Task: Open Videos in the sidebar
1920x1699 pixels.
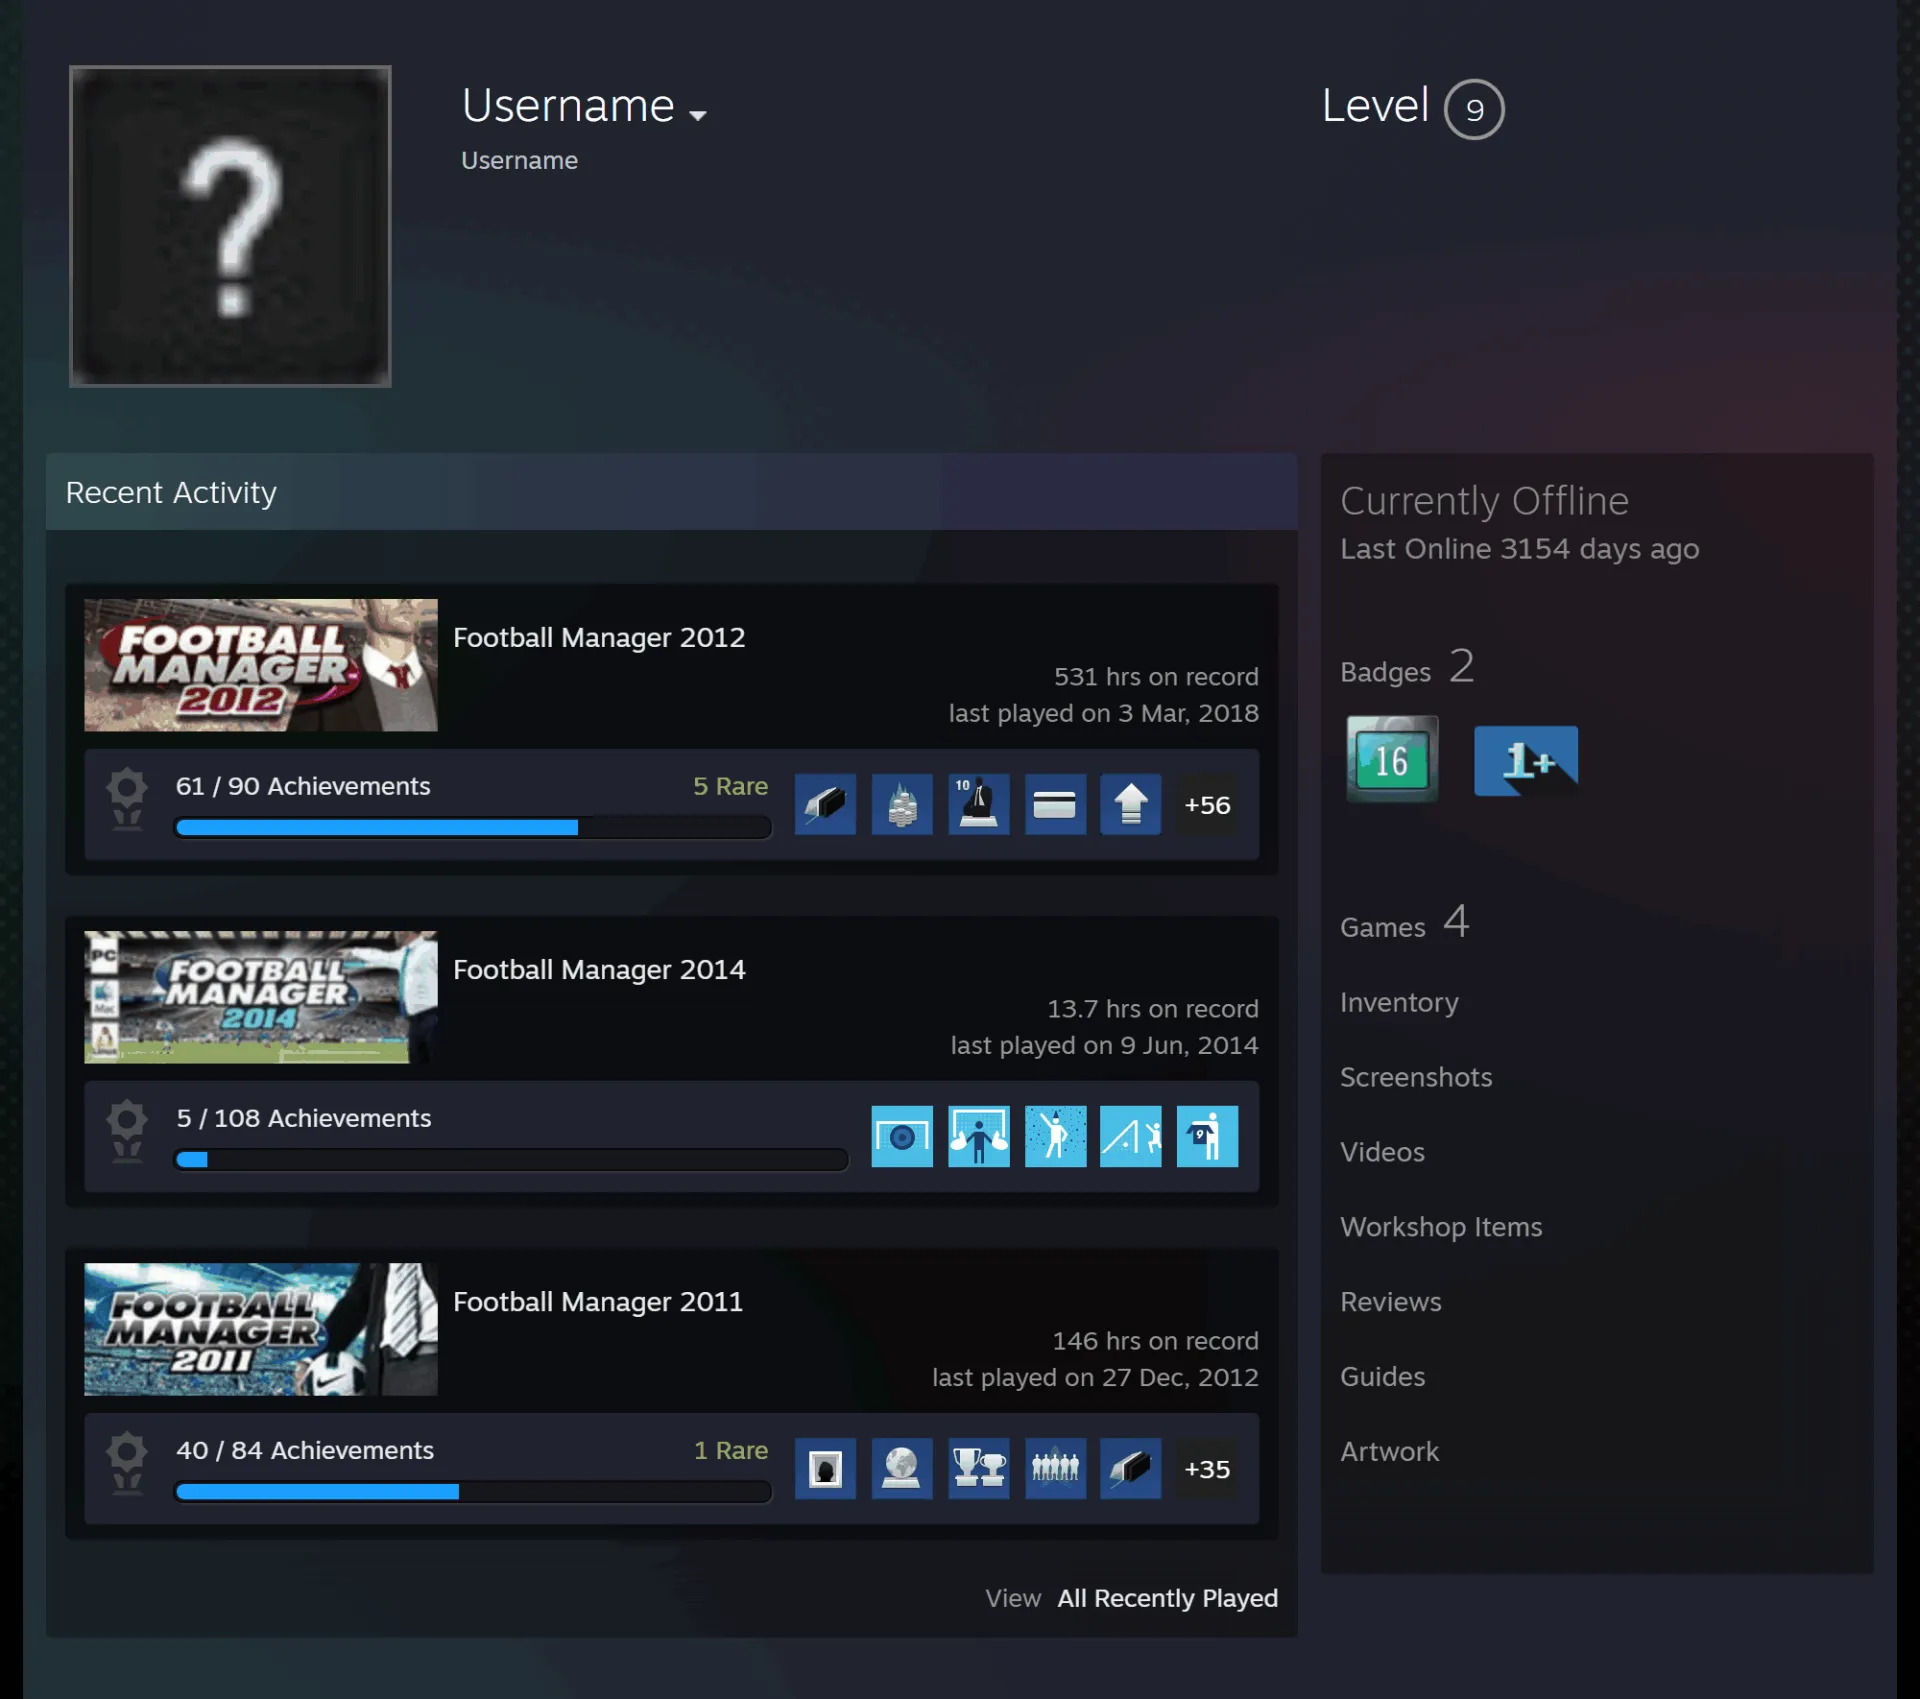Action: click(x=1382, y=1152)
